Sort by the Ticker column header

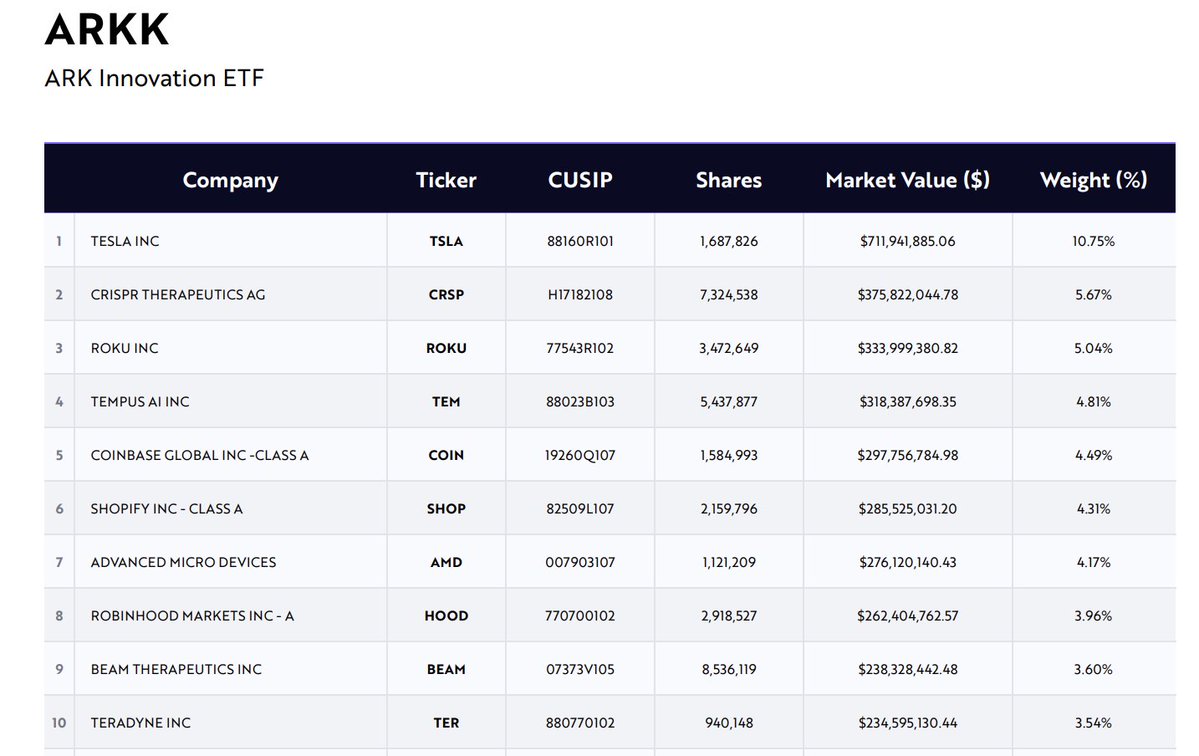pyautogui.click(x=446, y=180)
